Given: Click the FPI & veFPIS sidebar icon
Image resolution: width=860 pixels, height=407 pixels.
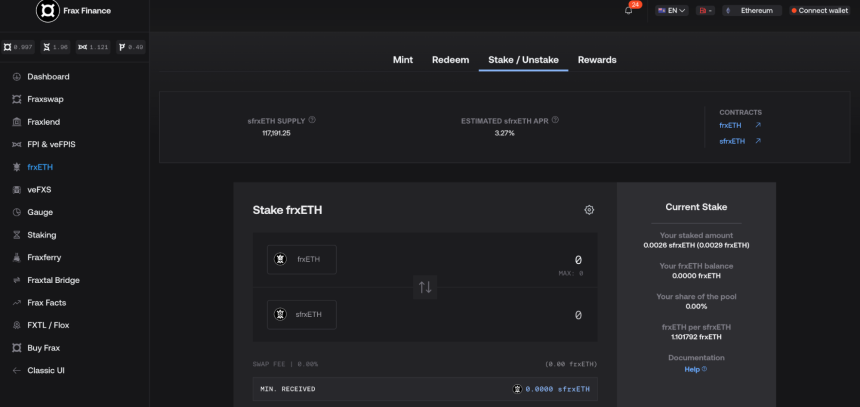Looking at the screenshot, I should click(x=16, y=144).
